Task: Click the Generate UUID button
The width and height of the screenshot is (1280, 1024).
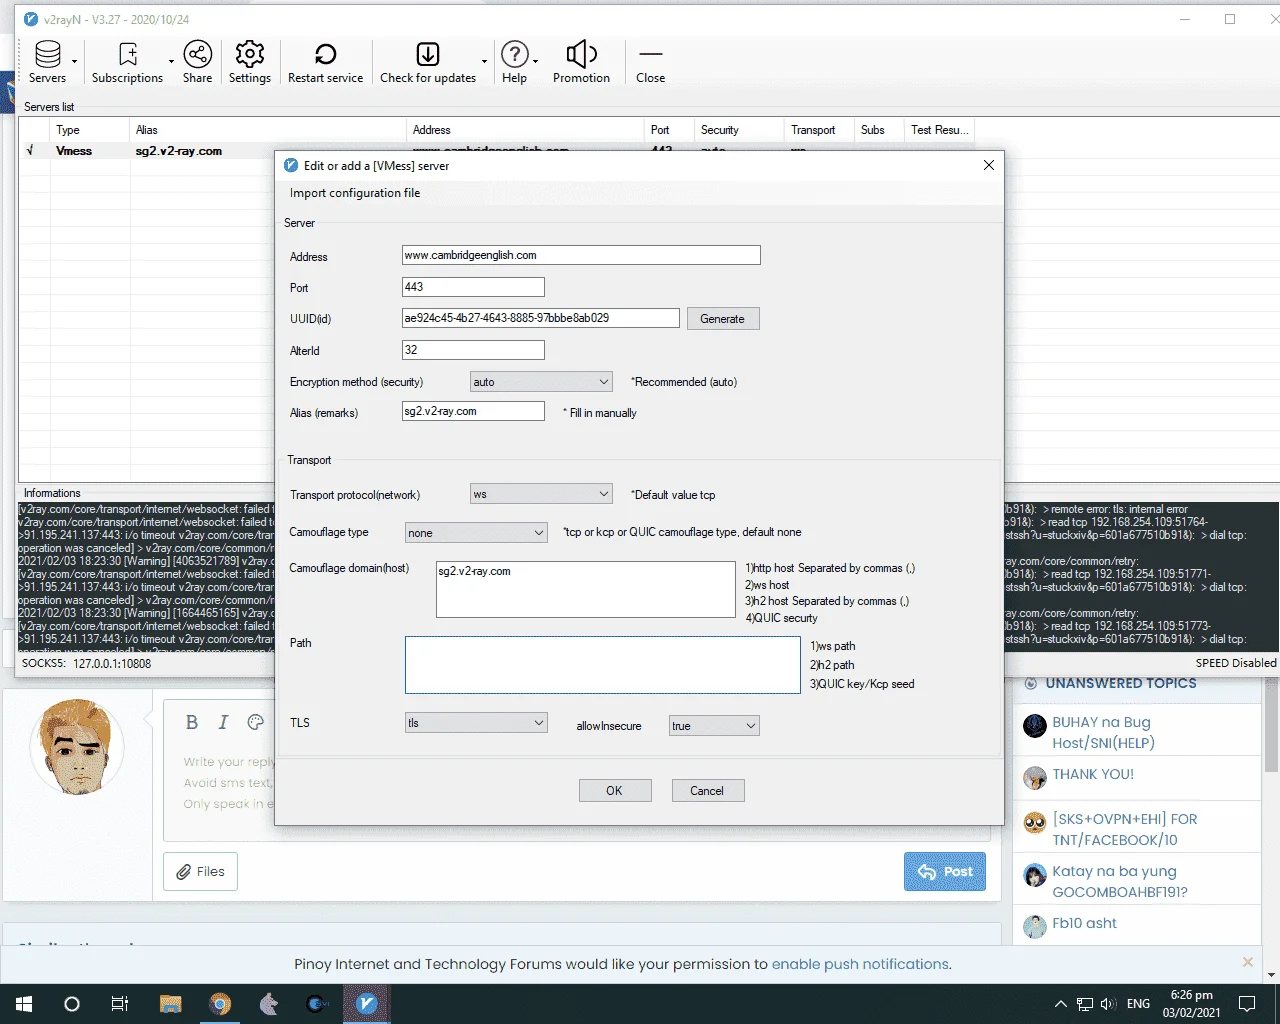Action: [722, 319]
